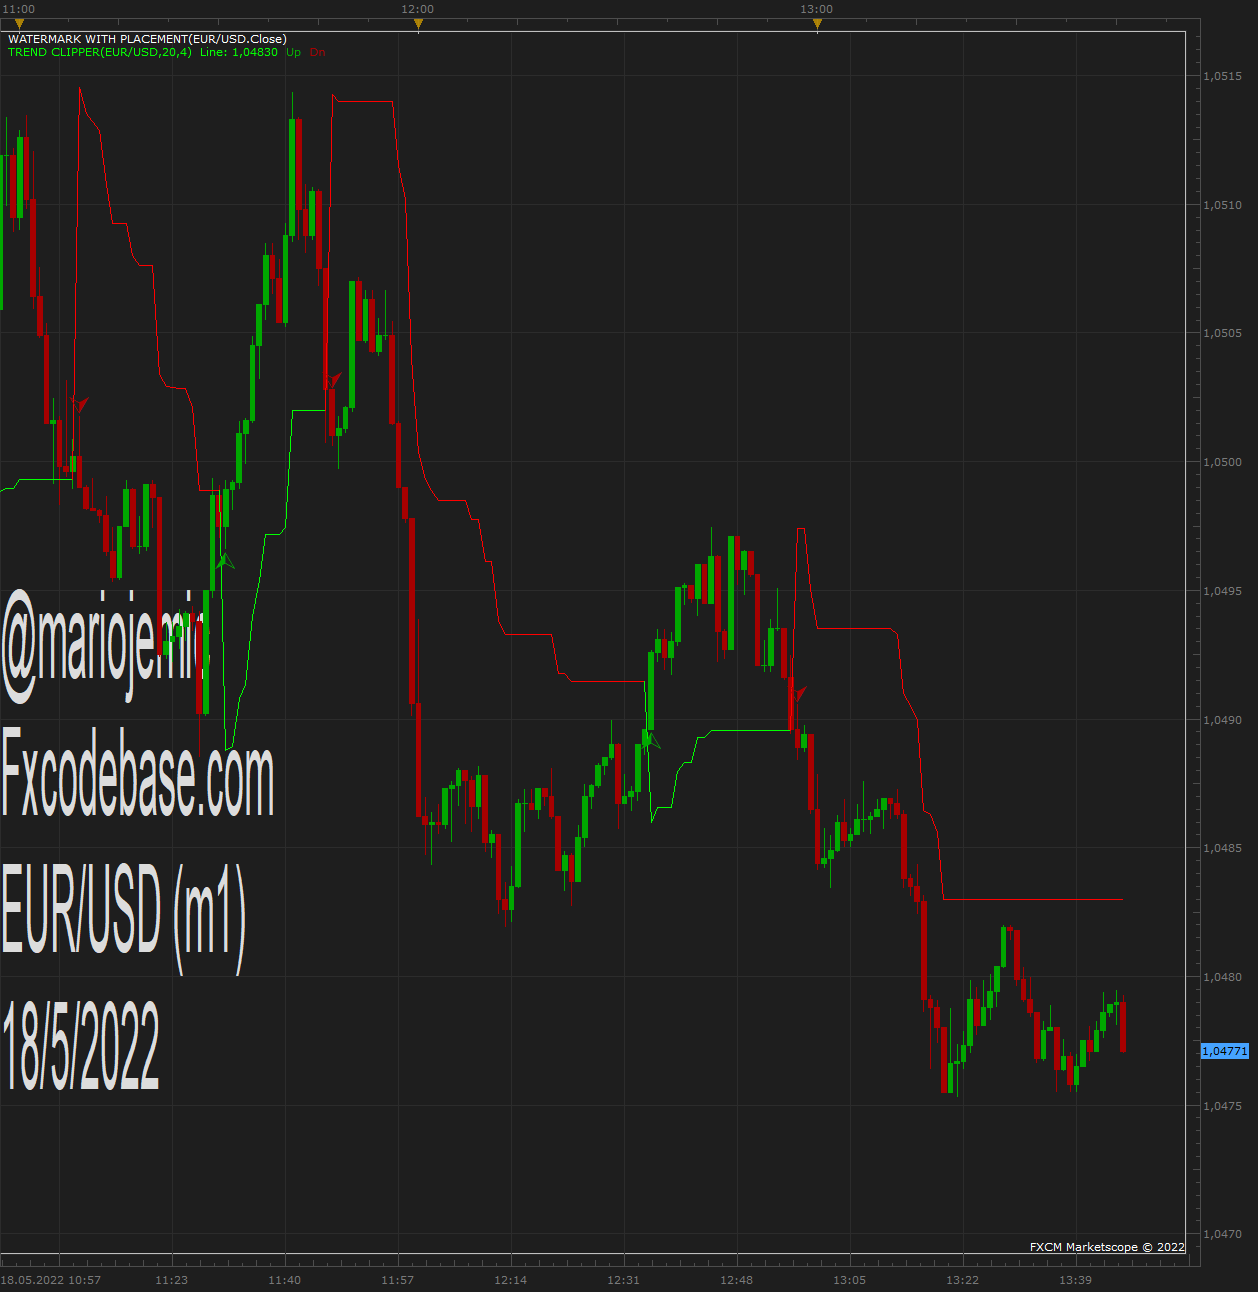Viewport: 1258px width, 1292px height.
Task: Click the red down-arrow signal near 11:47
Action: 333,380
